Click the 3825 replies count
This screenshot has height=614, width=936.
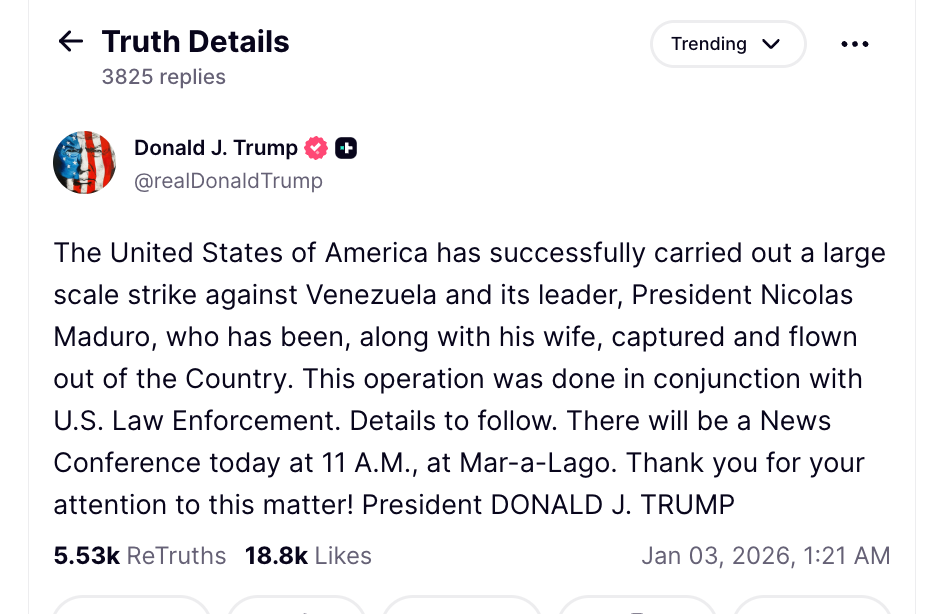click(163, 77)
